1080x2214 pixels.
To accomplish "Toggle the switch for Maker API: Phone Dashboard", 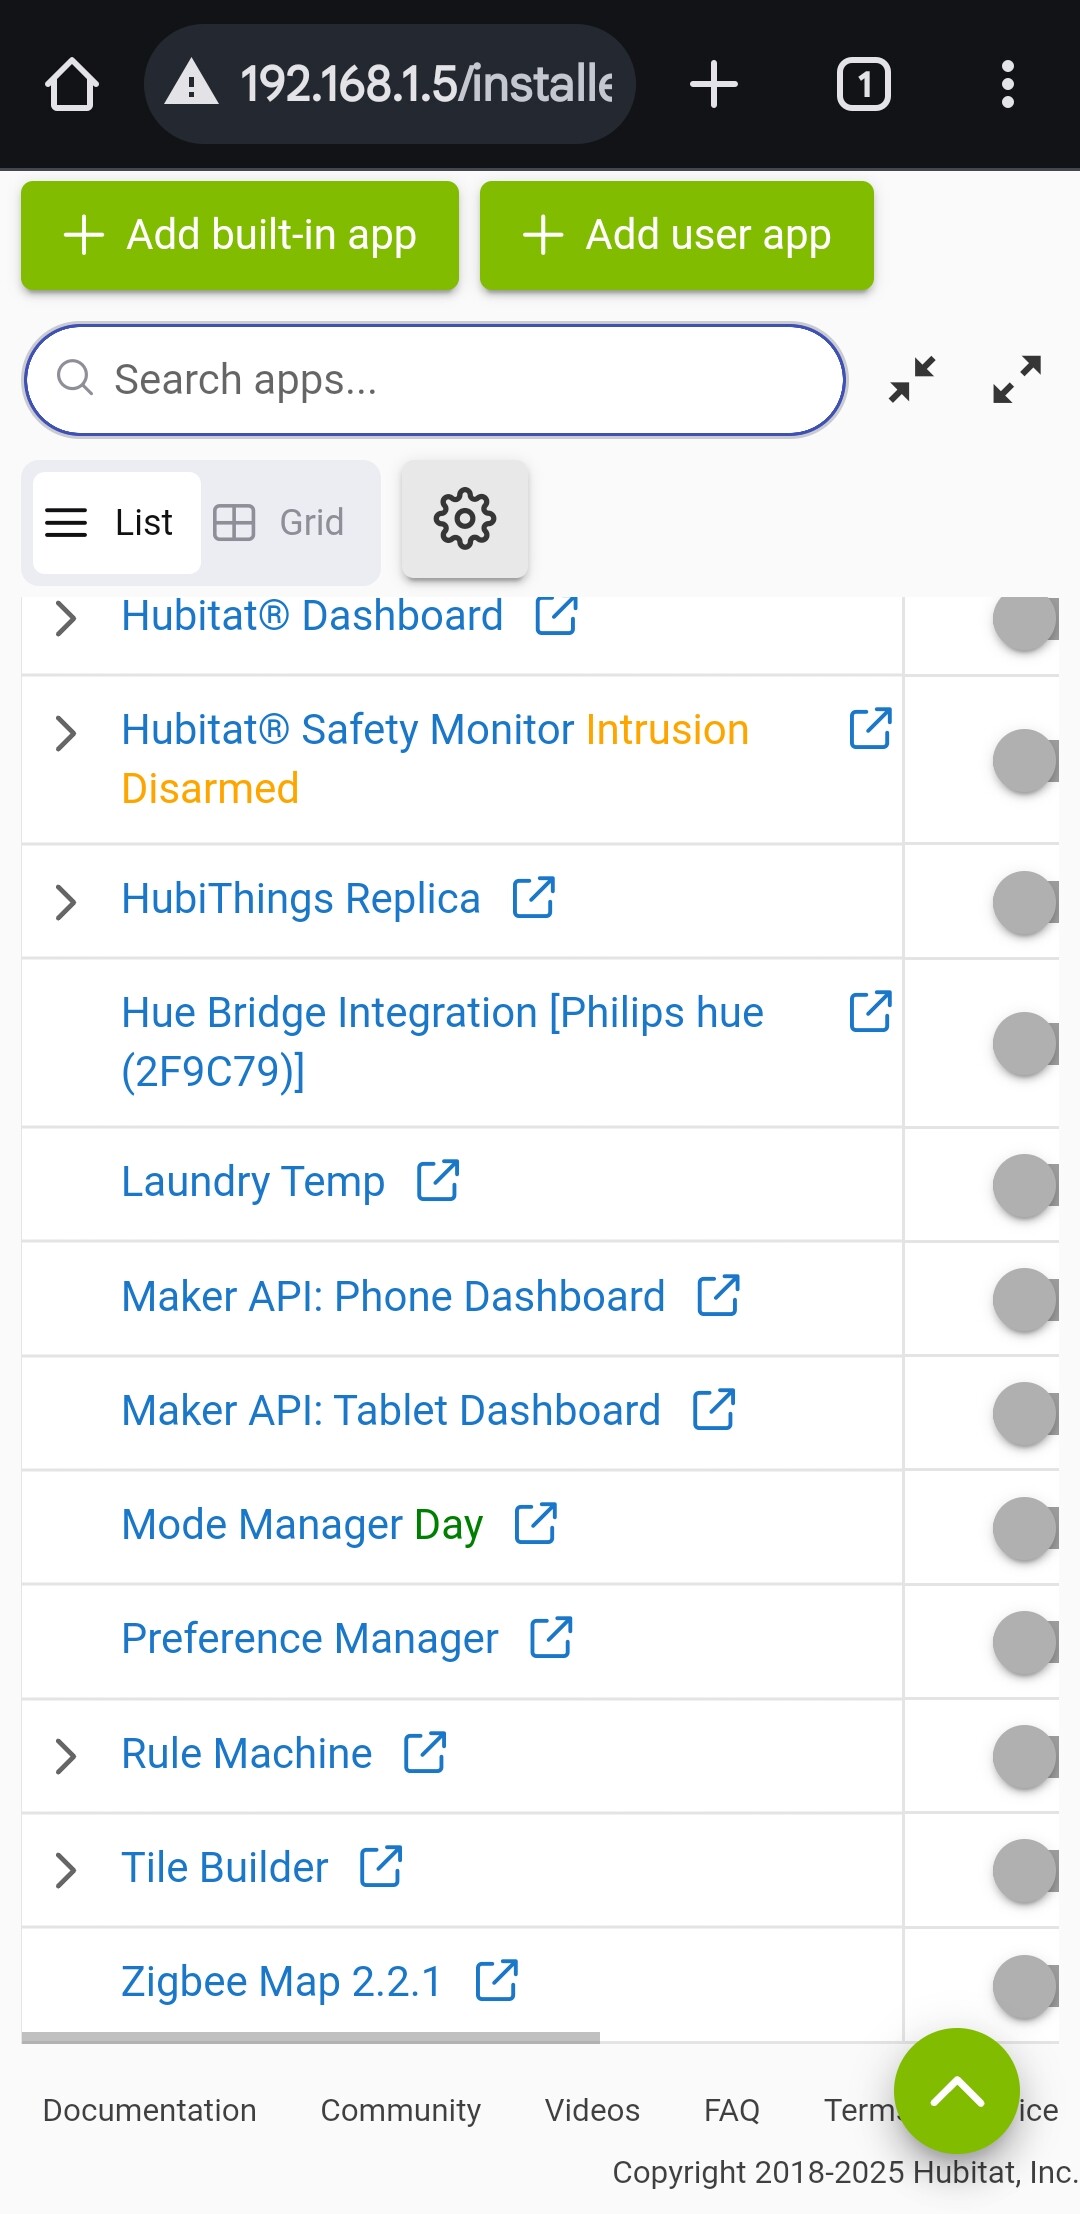I will click(1025, 1299).
